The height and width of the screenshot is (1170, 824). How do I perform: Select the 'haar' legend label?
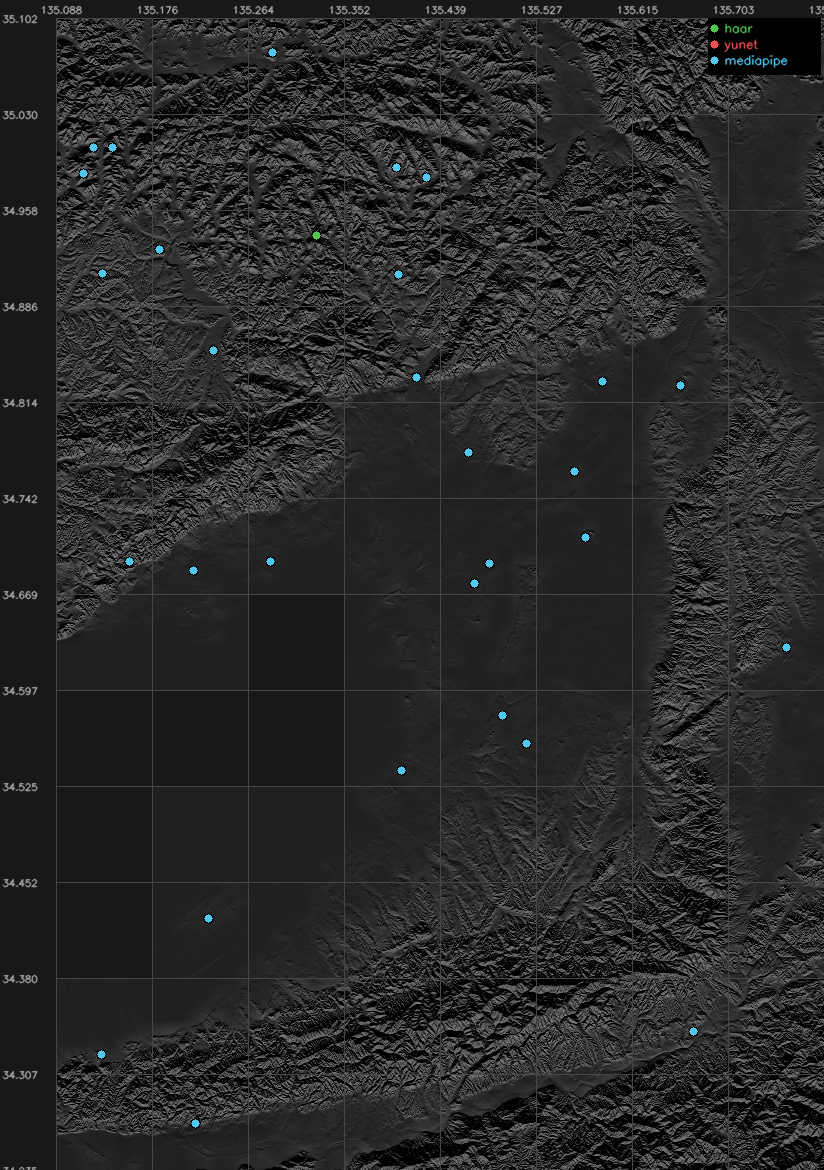click(738, 28)
